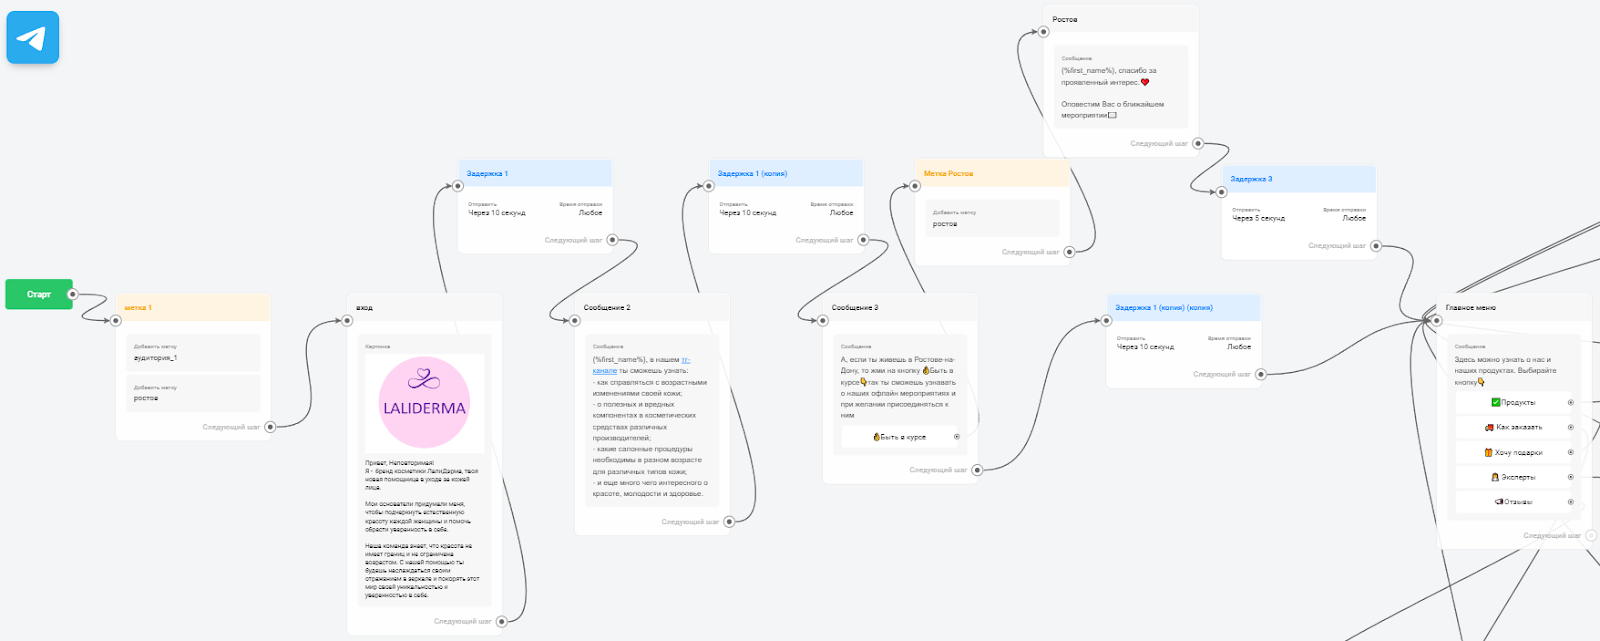Select the Метка Ростов block header
This screenshot has height=641, width=1600.
click(x=991, y=174)
